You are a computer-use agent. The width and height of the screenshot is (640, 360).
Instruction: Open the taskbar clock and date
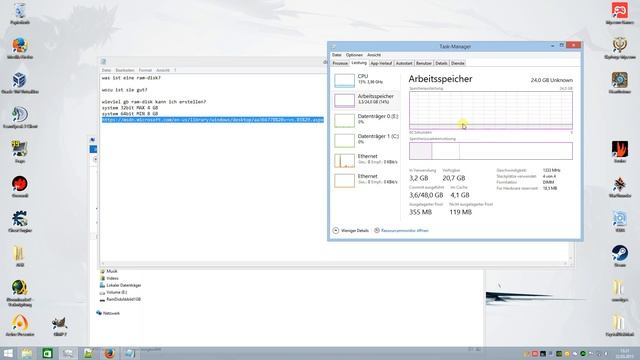coord(624,353)
